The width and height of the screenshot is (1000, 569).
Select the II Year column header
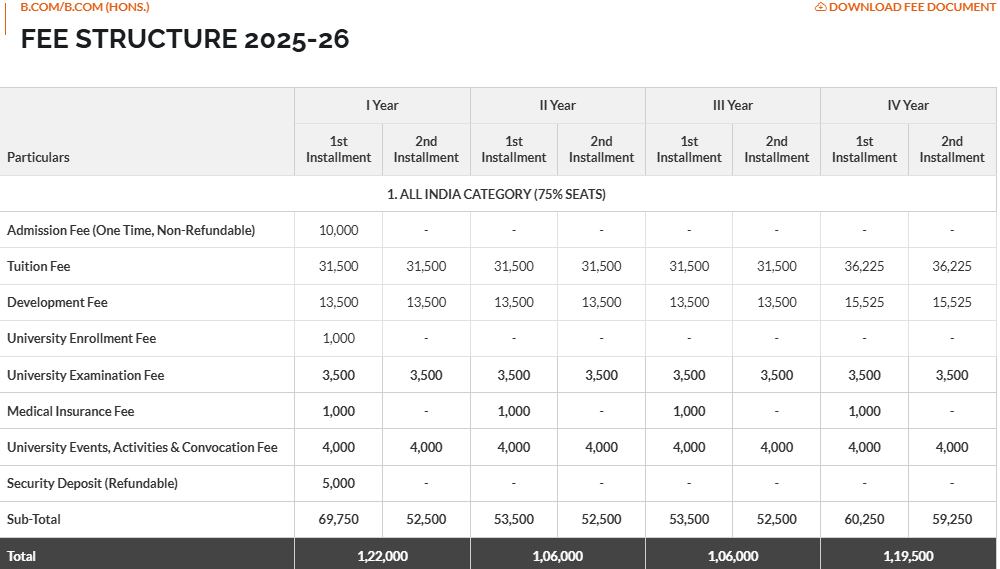tap(557, 105)
